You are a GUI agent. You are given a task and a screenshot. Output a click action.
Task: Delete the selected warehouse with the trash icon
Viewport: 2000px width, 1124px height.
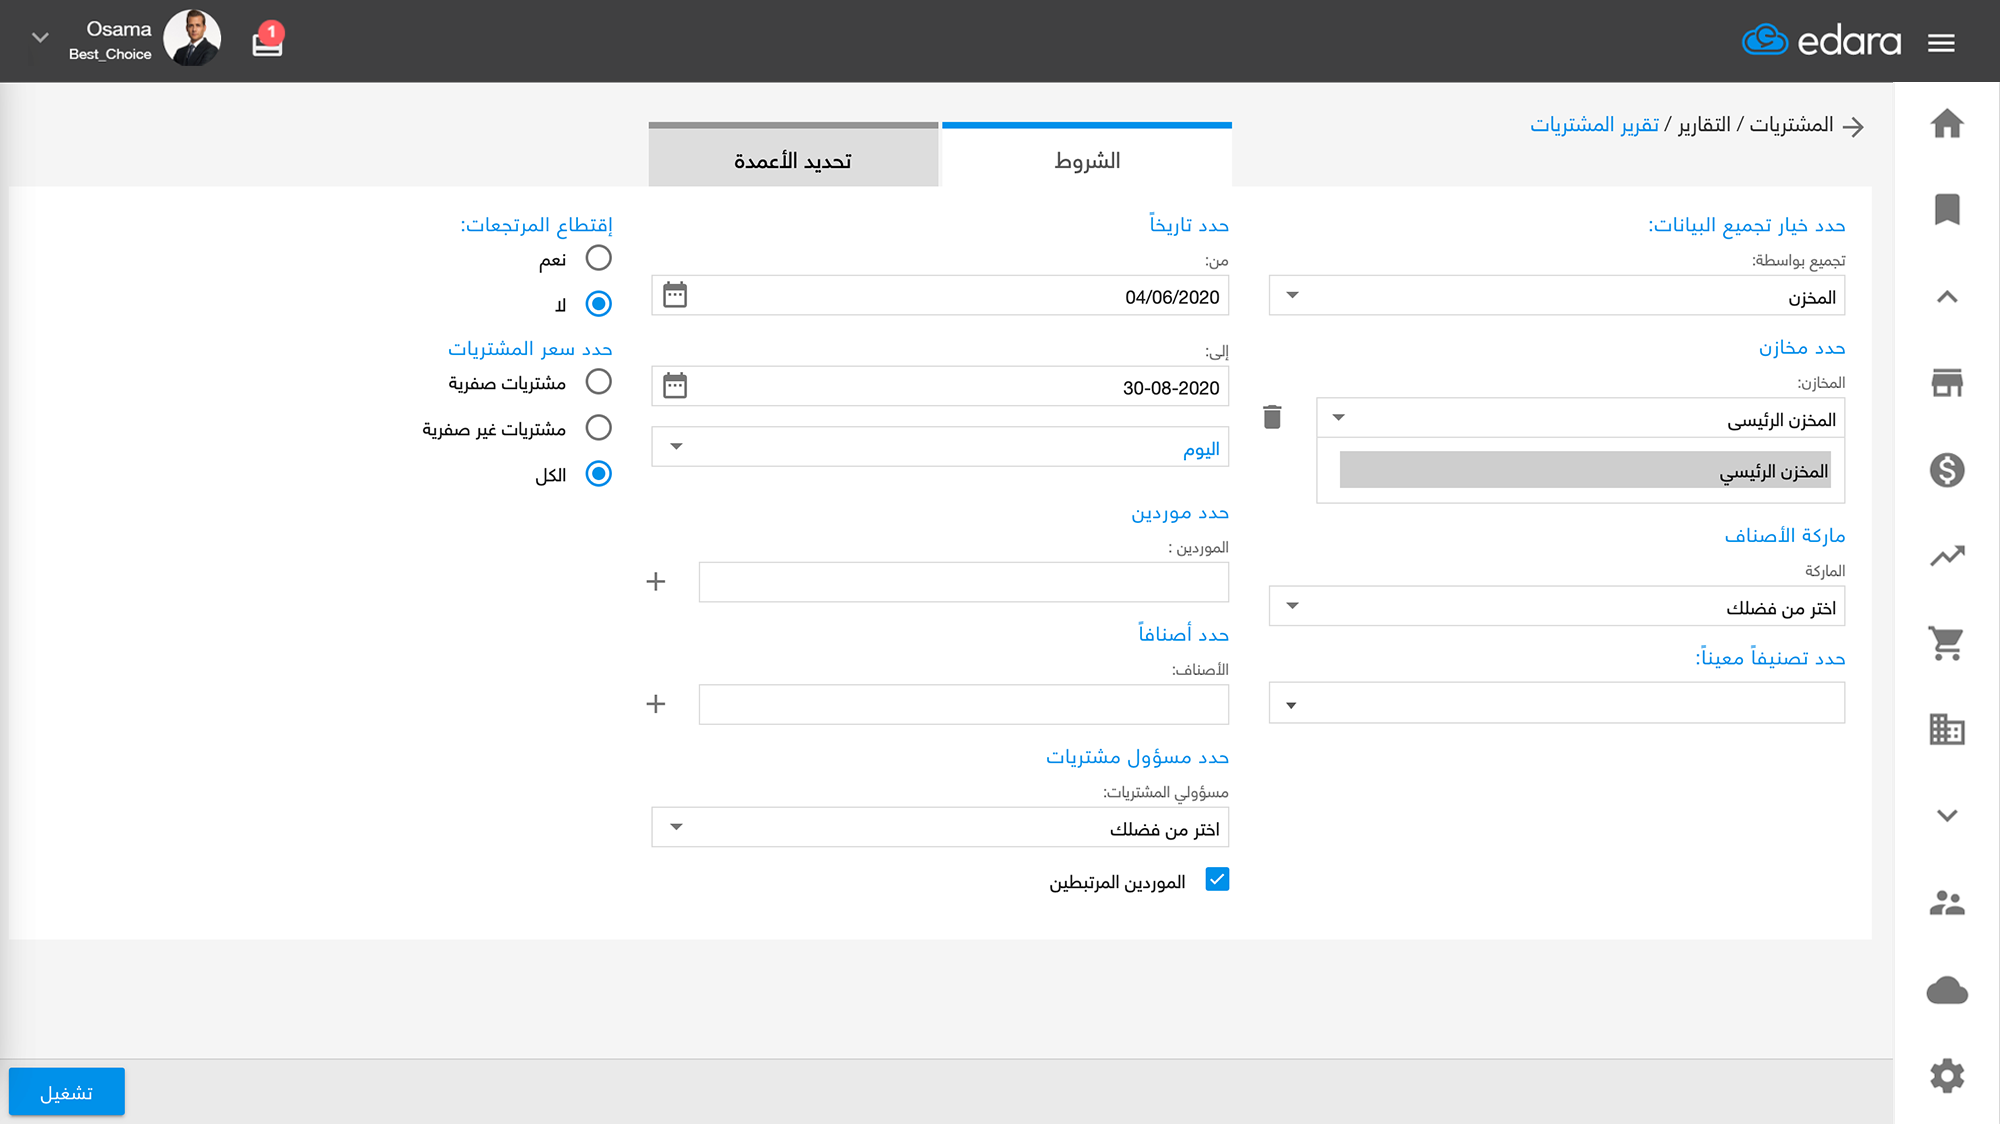[1272, 417]
